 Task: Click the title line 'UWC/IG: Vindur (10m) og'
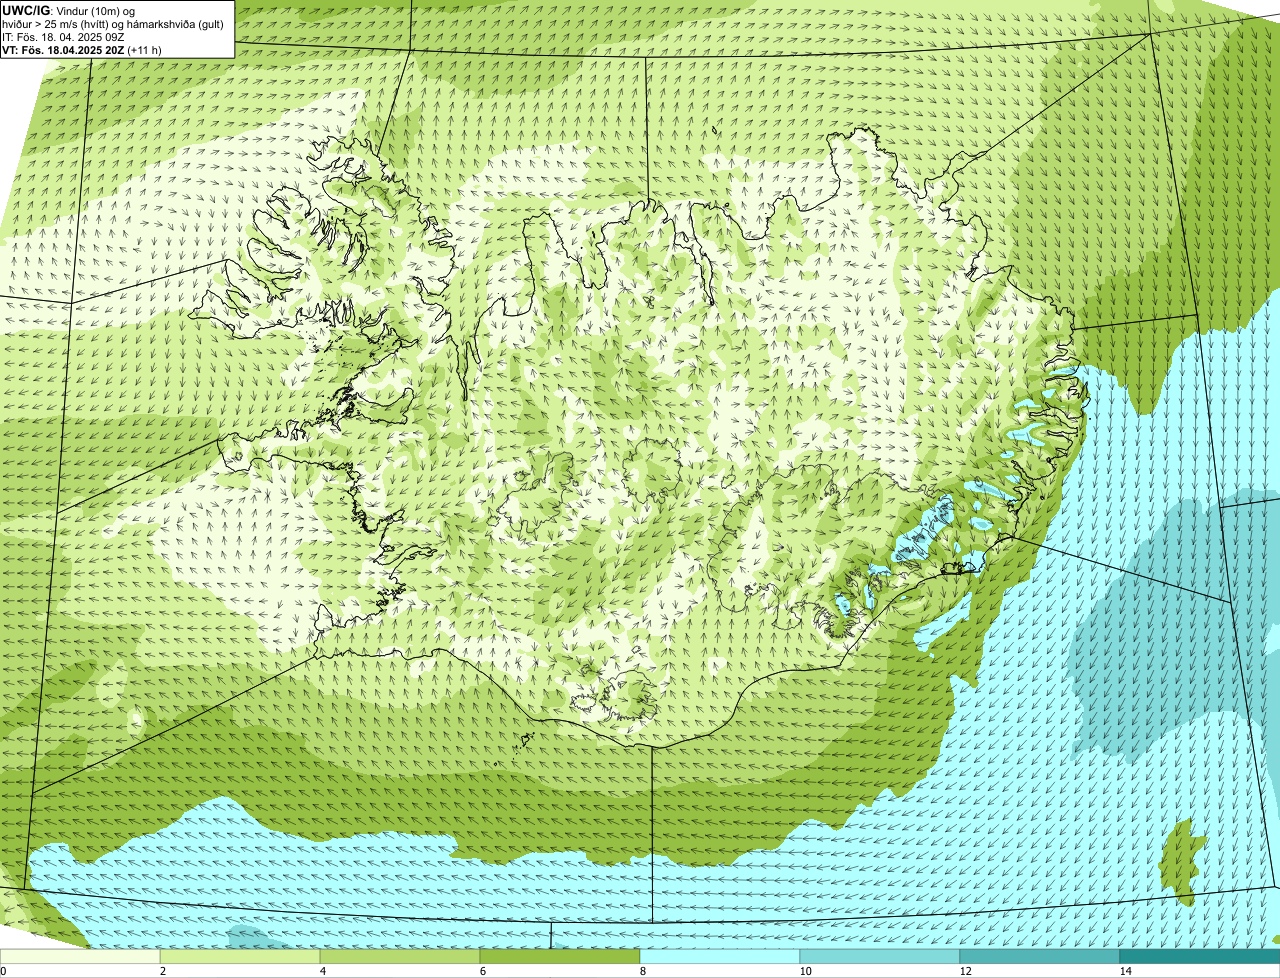click(69, 10)
